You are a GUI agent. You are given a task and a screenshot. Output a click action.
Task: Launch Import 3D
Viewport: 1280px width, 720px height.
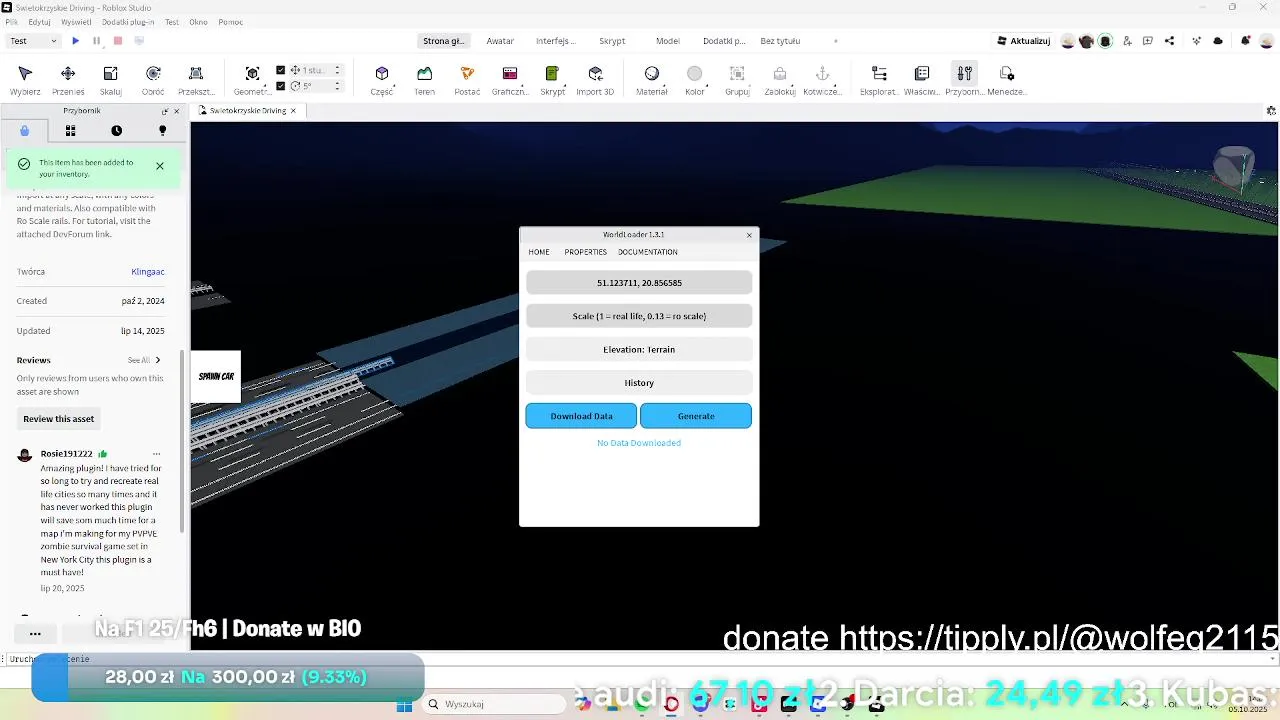pyautogui.click(x=595, y=80)
